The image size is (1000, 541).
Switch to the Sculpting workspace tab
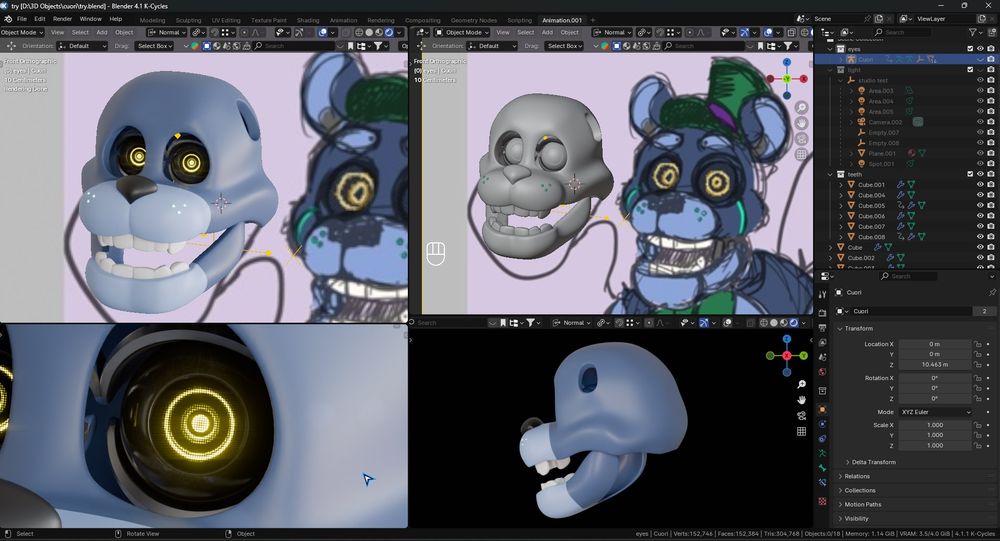(x=188, y=20)
